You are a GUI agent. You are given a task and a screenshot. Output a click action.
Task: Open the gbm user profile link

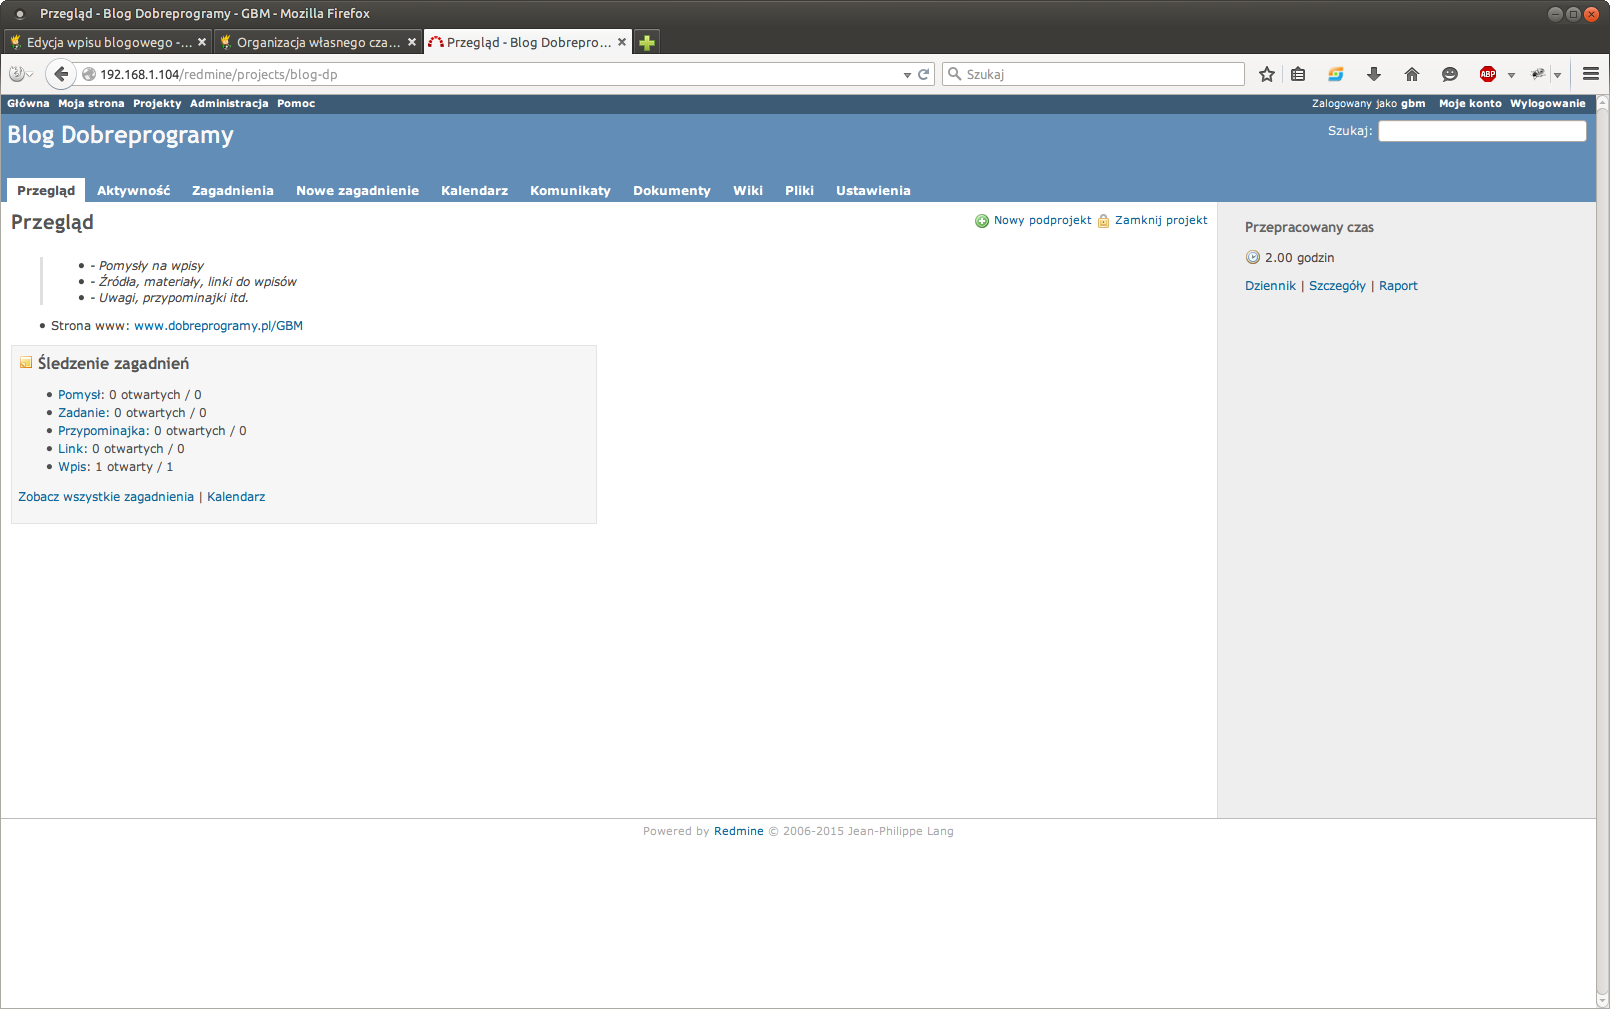1413,103
